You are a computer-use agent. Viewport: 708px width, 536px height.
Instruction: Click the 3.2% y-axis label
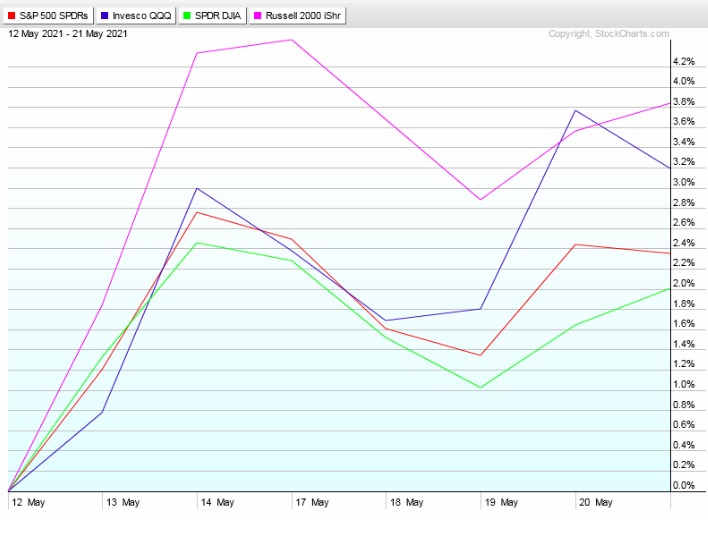point(684,162)
